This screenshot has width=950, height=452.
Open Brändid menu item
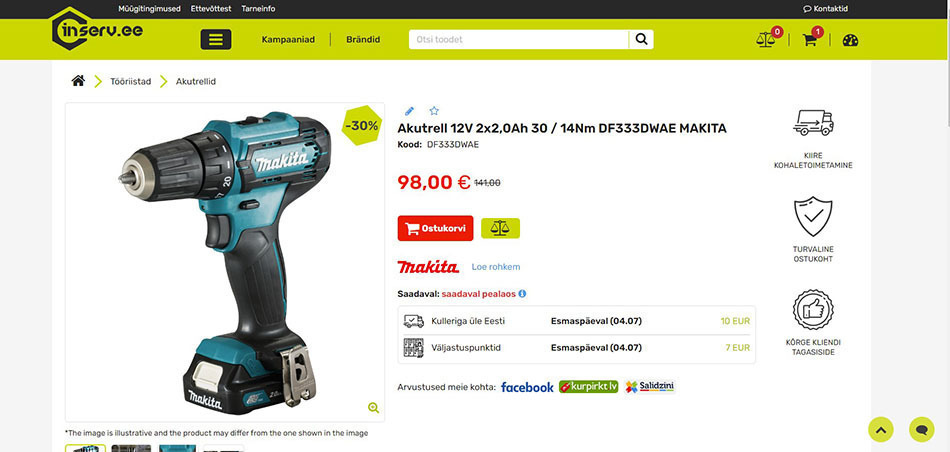click(363, 39)
